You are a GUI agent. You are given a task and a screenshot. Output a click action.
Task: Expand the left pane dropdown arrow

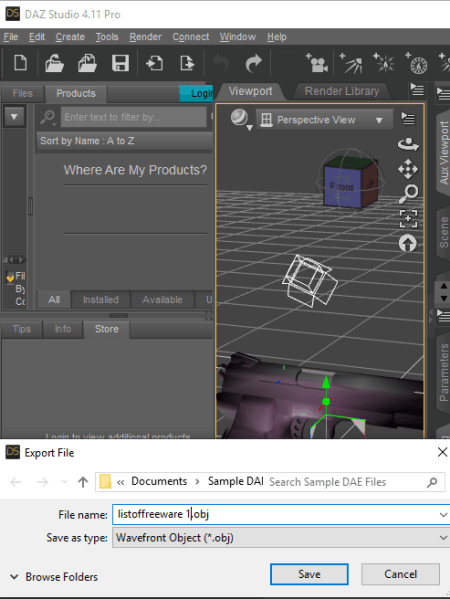tap(14, 117)
